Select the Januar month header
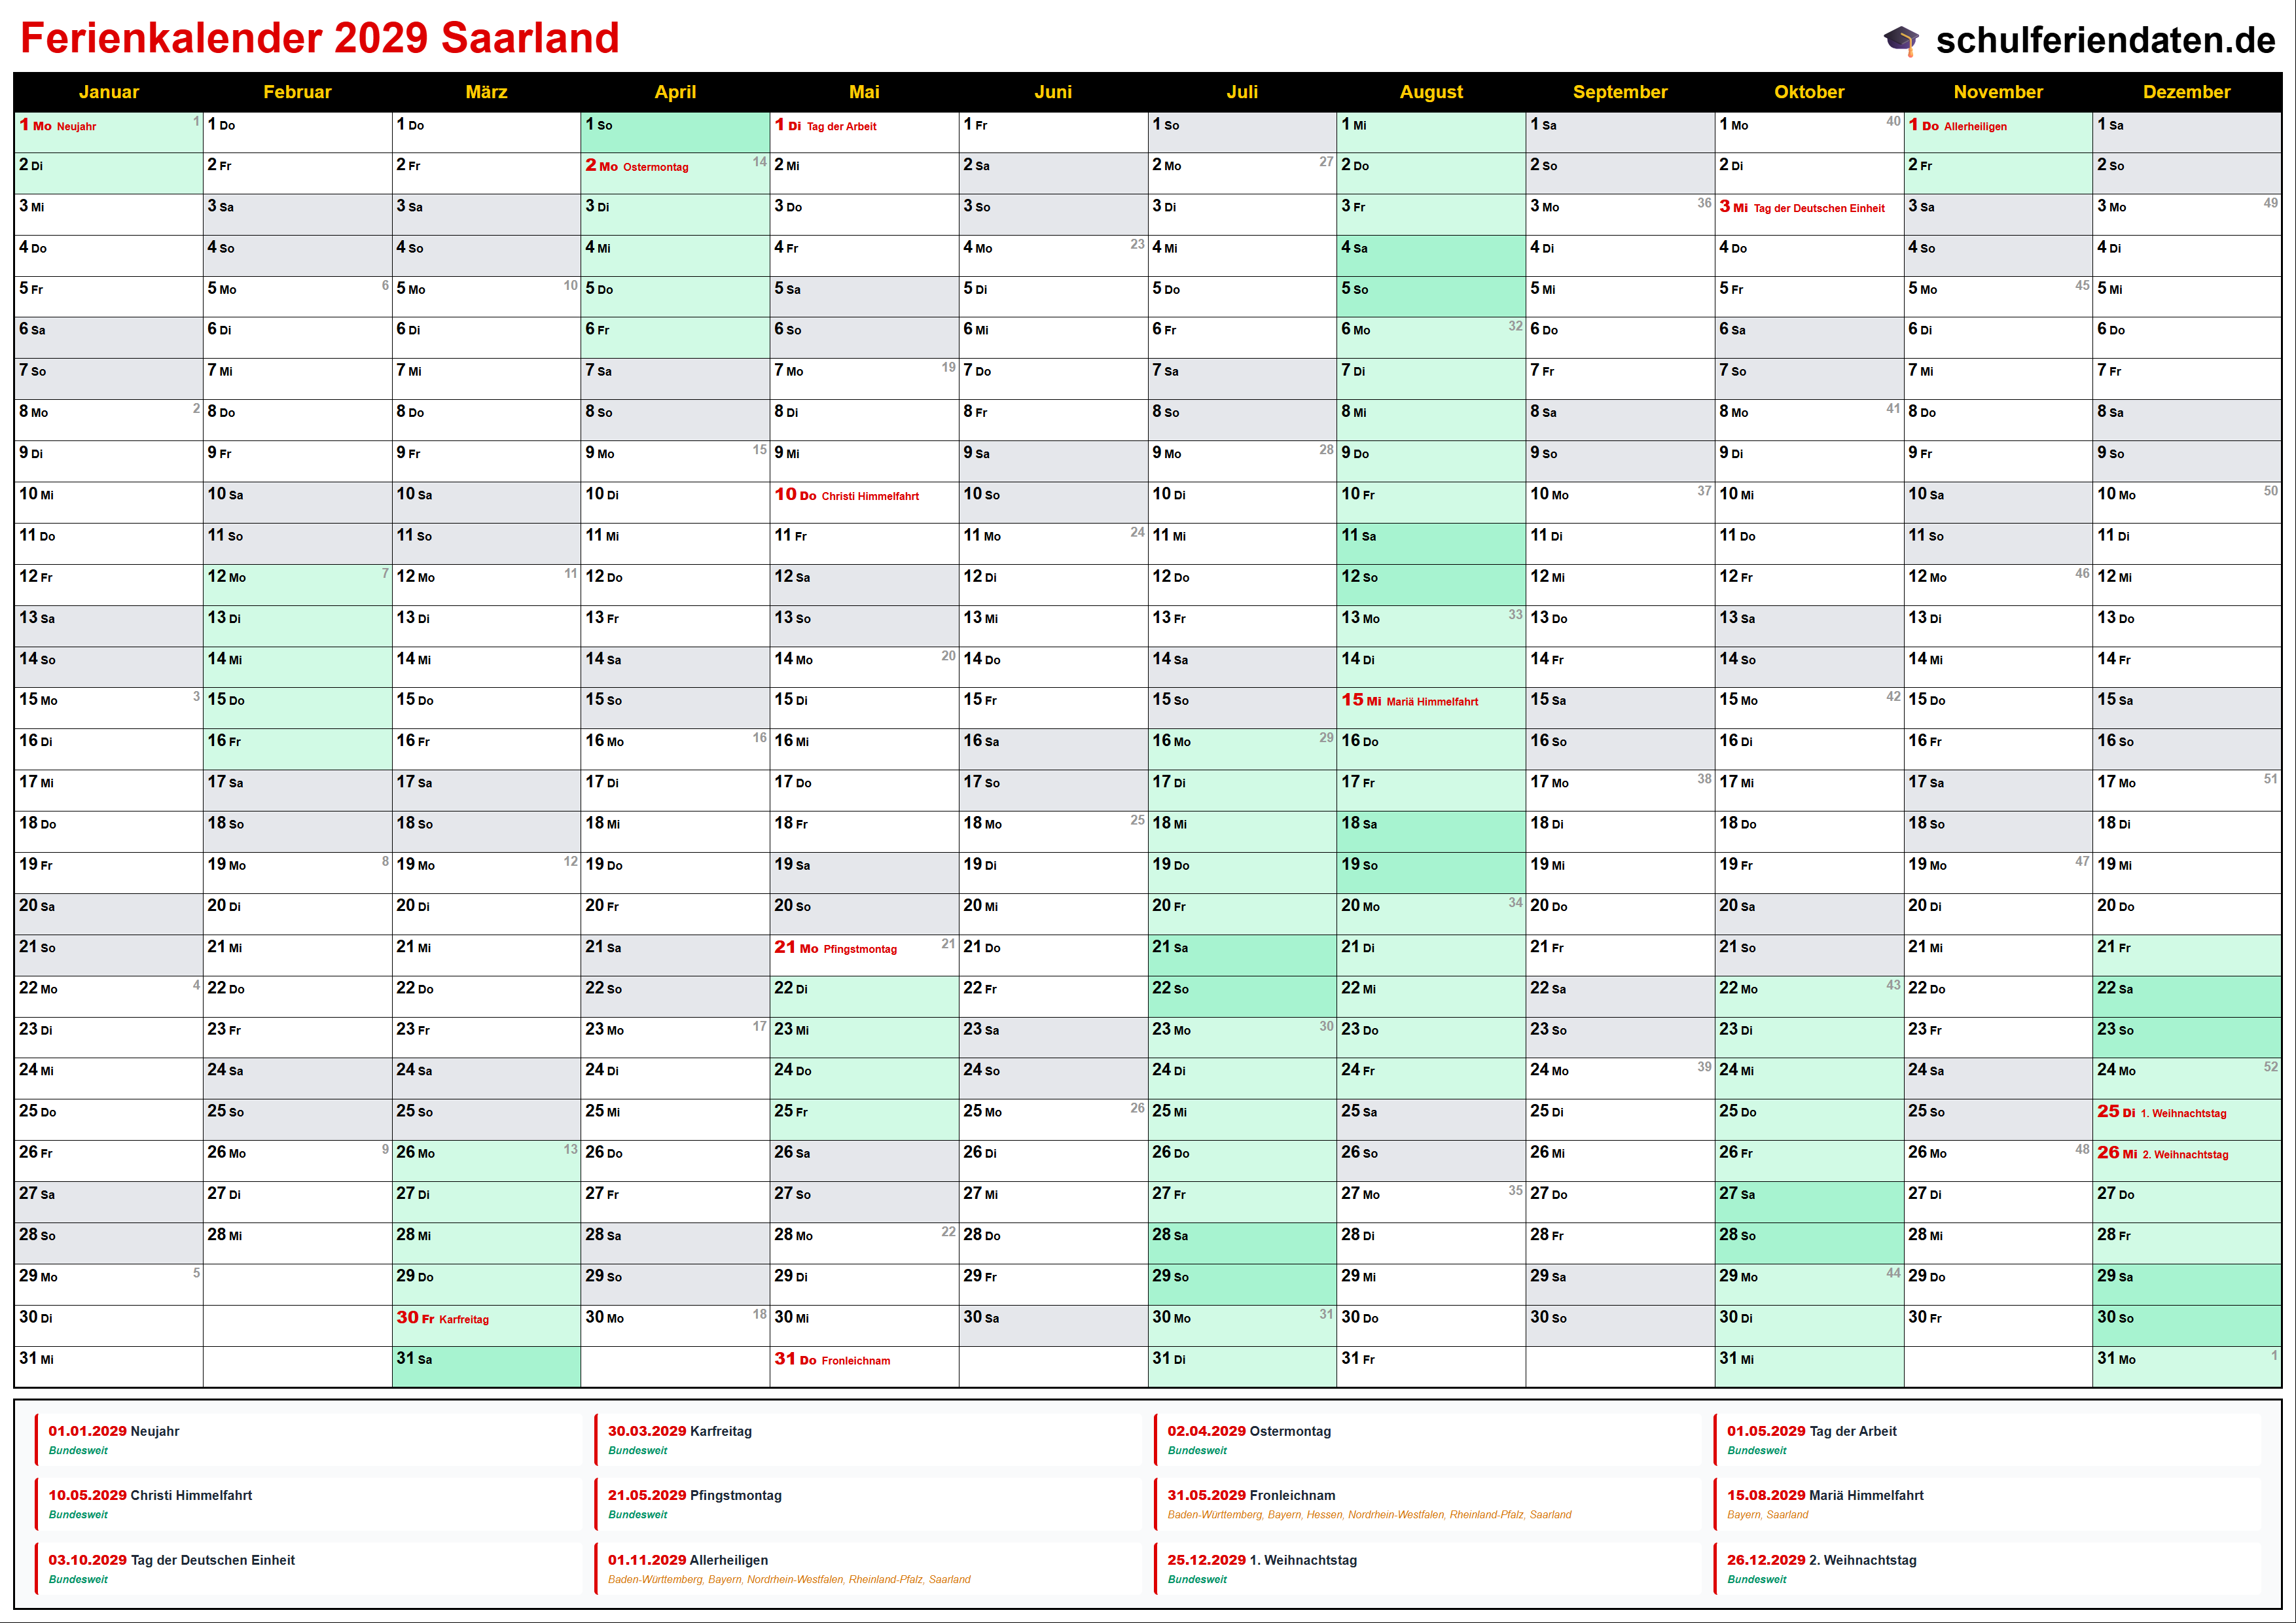Viewport: 2296px width, 1623px height. [x=108, y=92]
